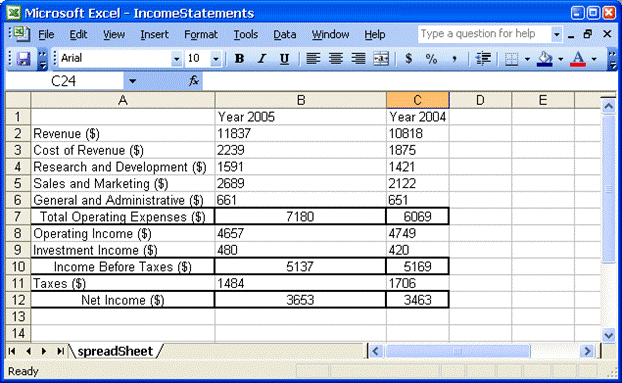Select cell containing Revenue ($)
The height and width of the screenshot is (383, 622).
(123, 134)
